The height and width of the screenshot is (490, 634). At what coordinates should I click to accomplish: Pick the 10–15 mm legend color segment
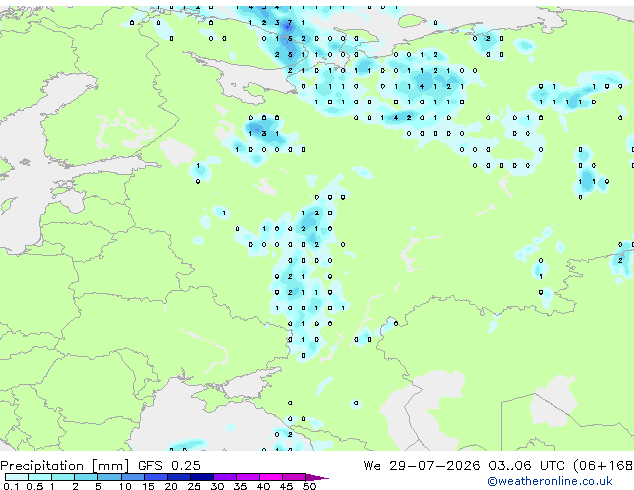coord(133,477)
